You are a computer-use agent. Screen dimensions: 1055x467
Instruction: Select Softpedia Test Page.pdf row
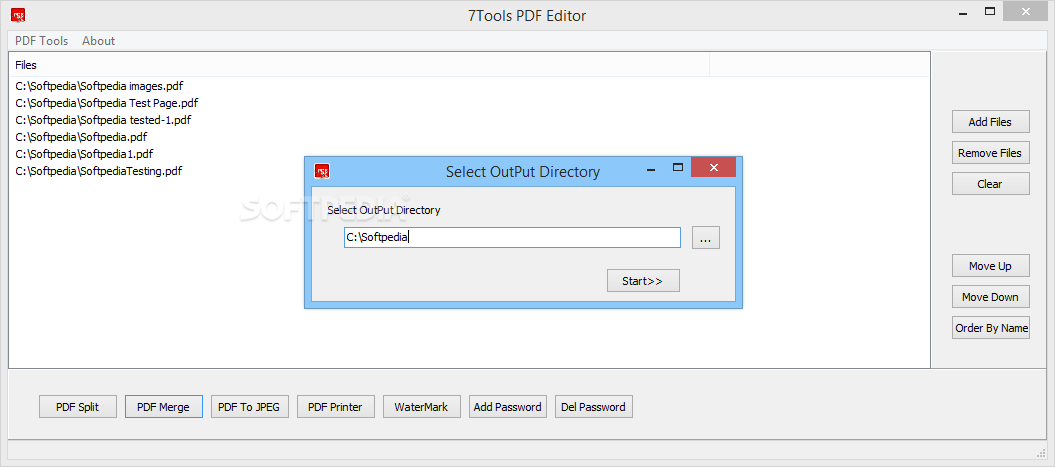click(x=106, y=103)
